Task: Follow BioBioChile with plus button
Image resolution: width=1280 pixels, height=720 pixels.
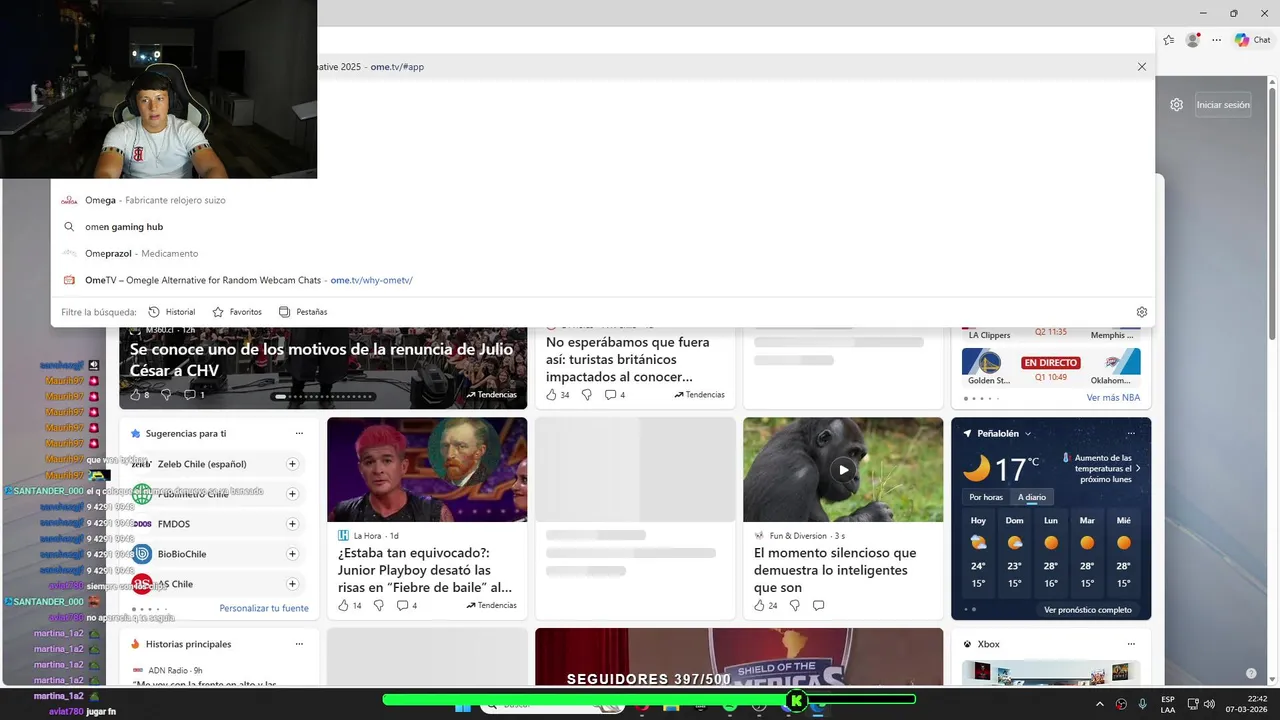Action: tap(293, 554)
